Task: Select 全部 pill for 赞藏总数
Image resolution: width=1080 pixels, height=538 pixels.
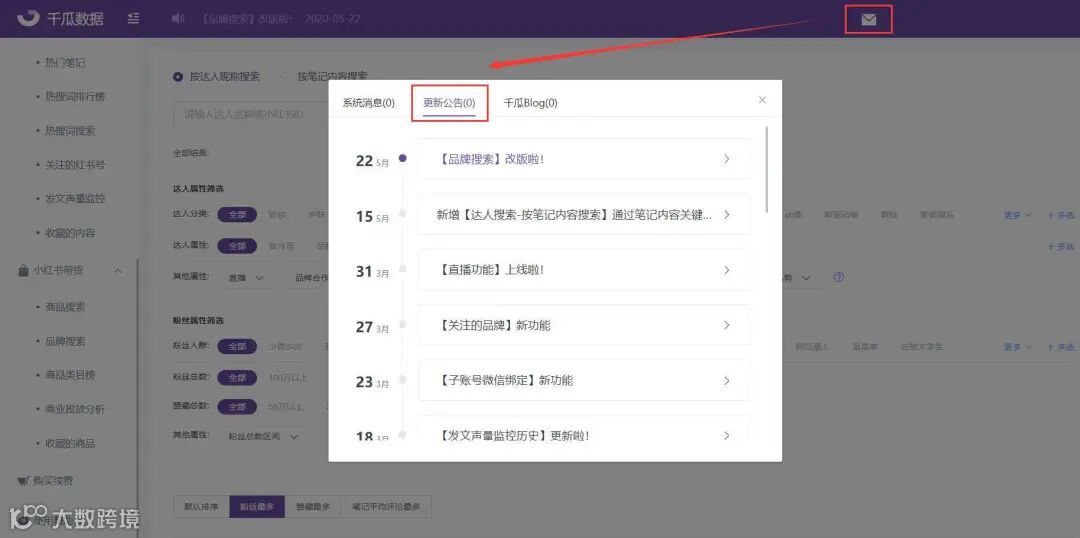Action: coord(237,406)
